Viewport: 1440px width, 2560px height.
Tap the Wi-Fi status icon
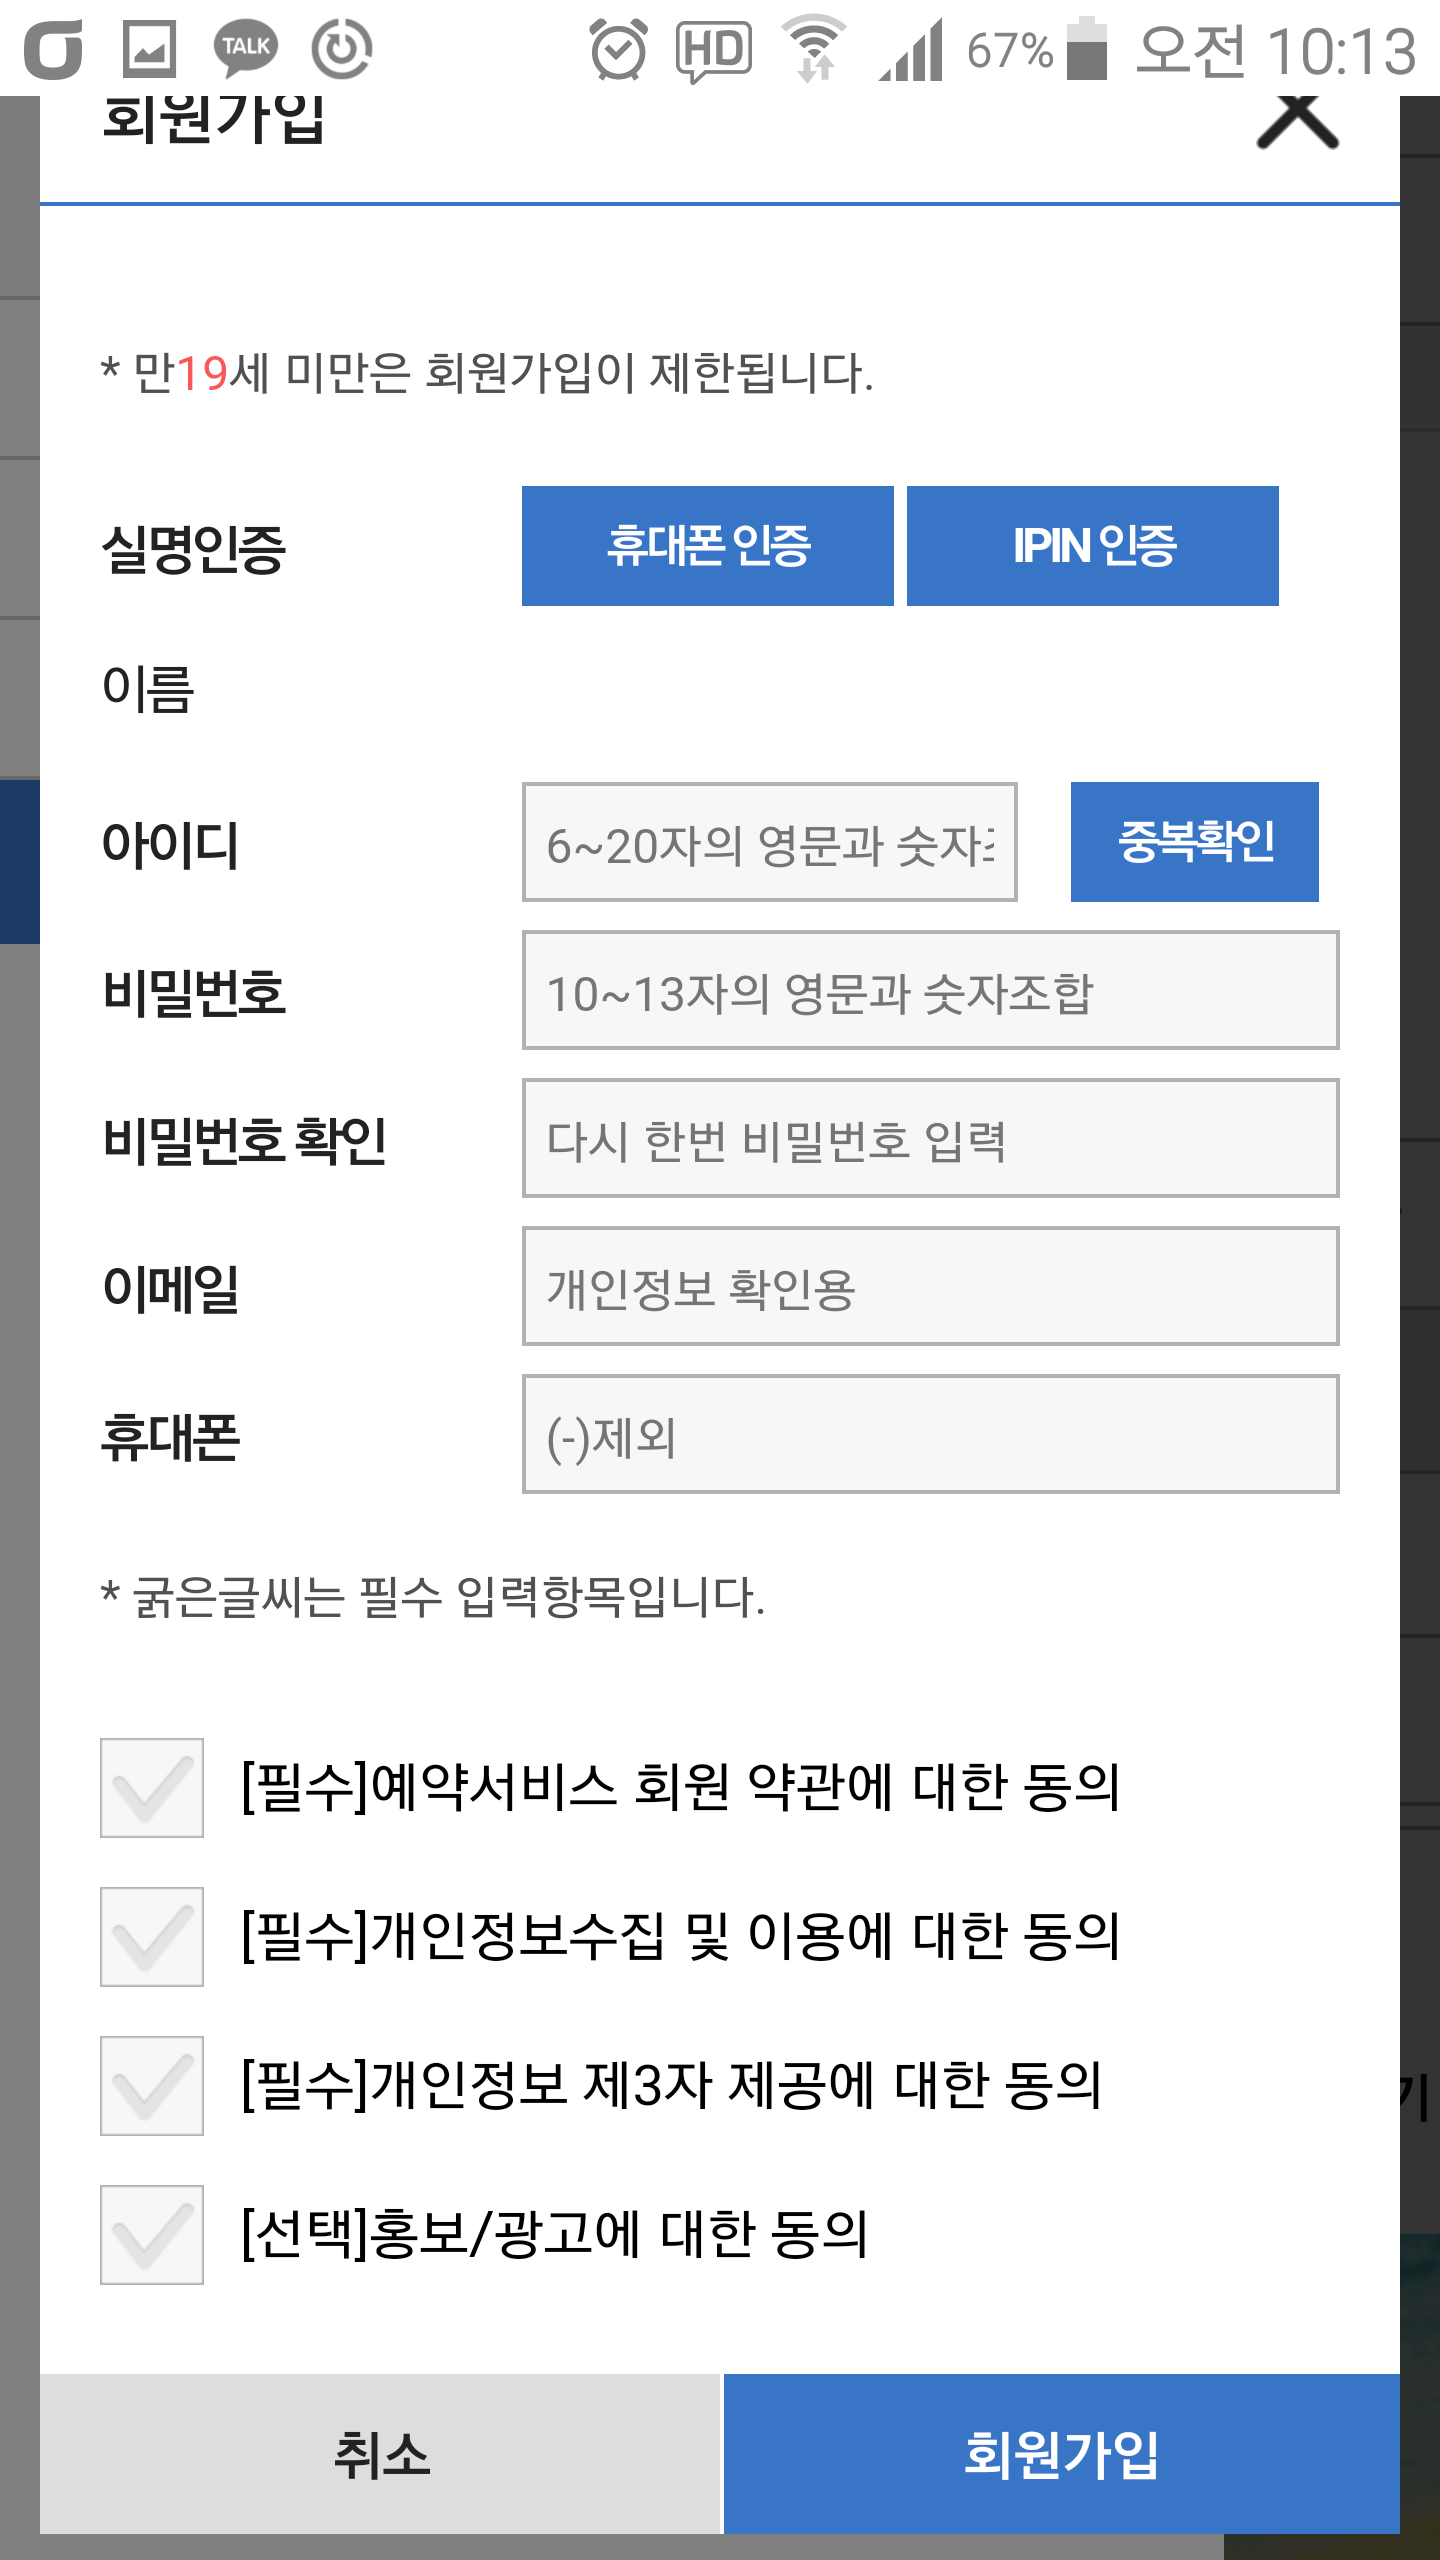tap(815, 48)
